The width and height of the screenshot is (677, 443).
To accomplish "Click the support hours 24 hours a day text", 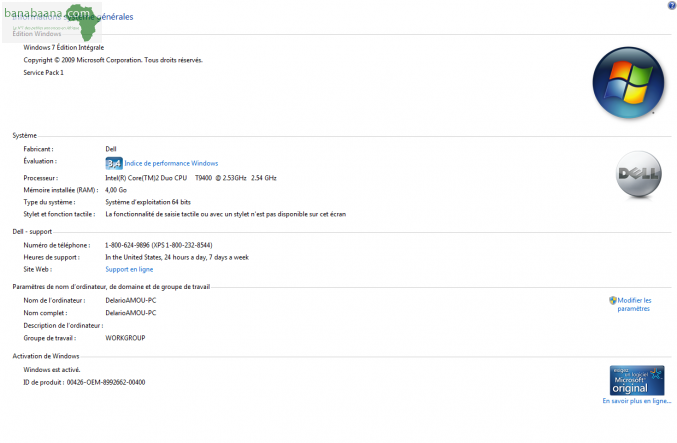I will click(177, 257).
